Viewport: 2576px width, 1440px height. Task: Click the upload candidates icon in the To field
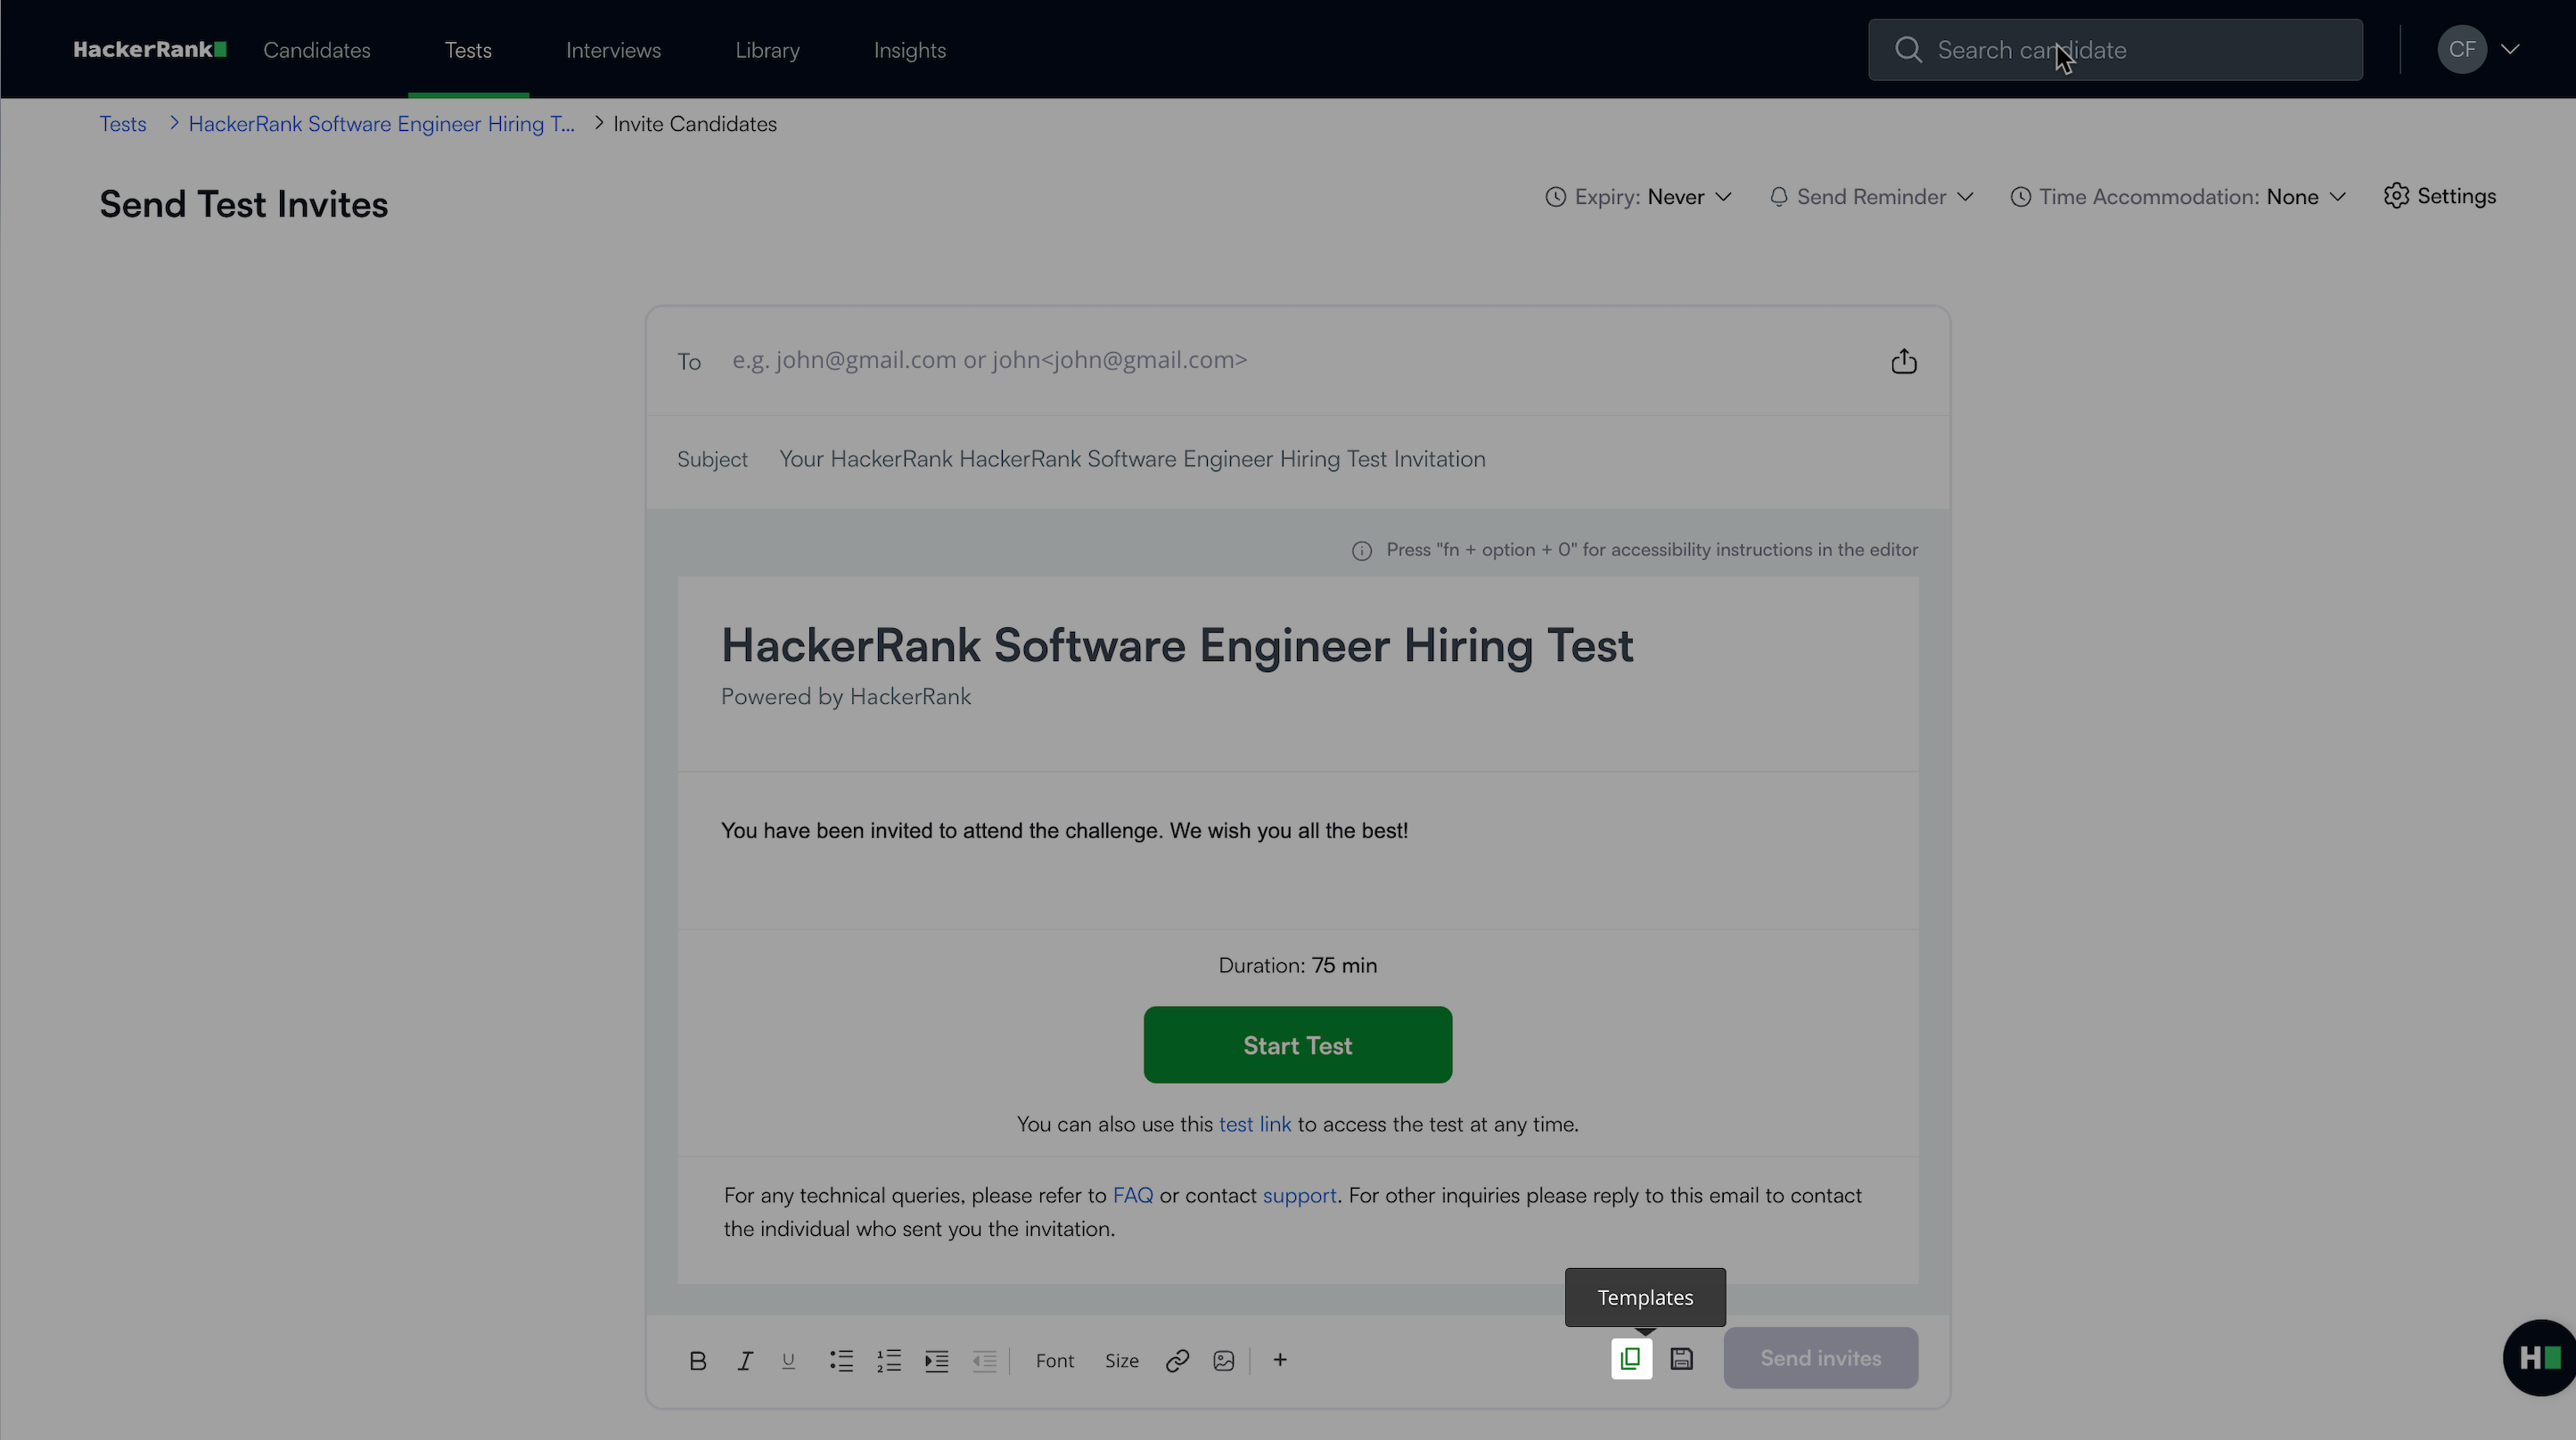click(1903, 361)
